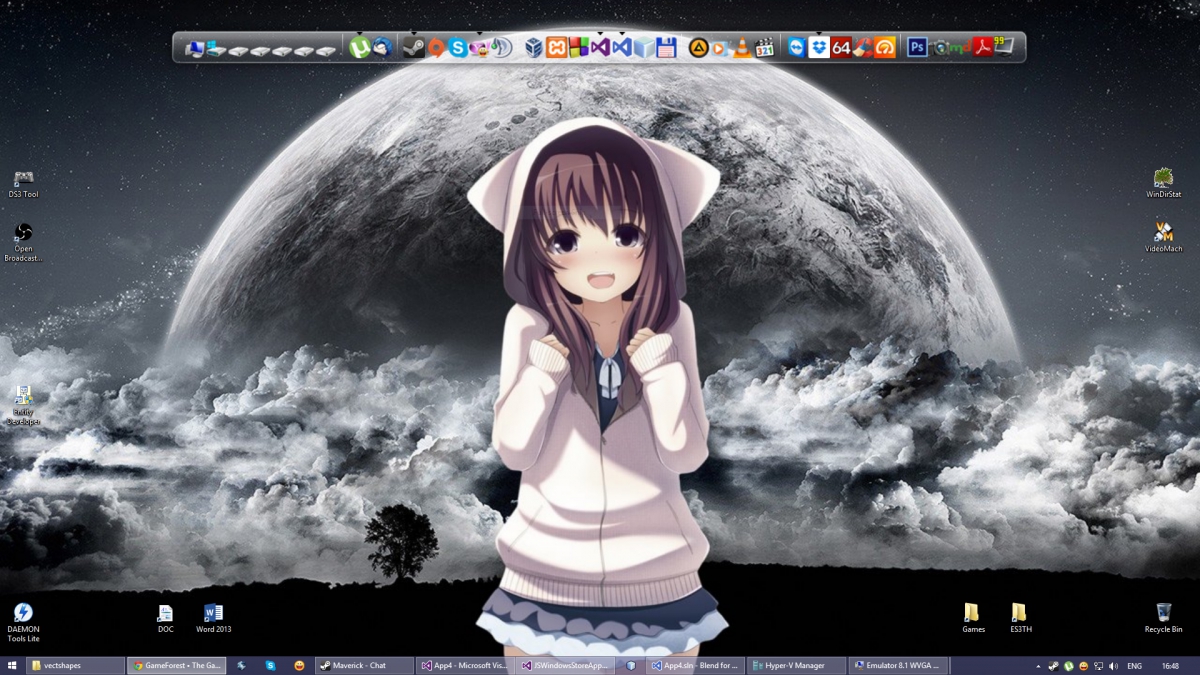Open VLC media player from the dock
Image resolution: width=1200 pixels, height=675 pixels.
[742, 47]
